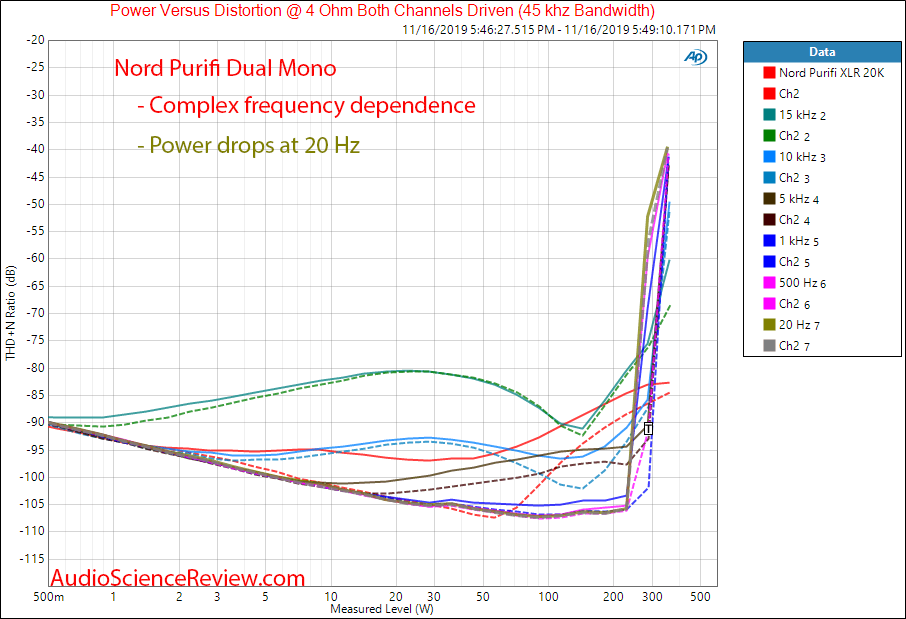Click the red swatch for Nord Purifi XLR 20K
906x619 pixels.
pos(769,72)
